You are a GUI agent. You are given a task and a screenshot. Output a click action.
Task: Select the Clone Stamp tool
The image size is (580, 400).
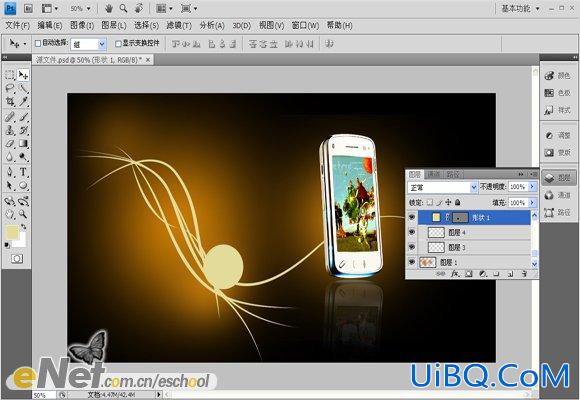[10, 130]
